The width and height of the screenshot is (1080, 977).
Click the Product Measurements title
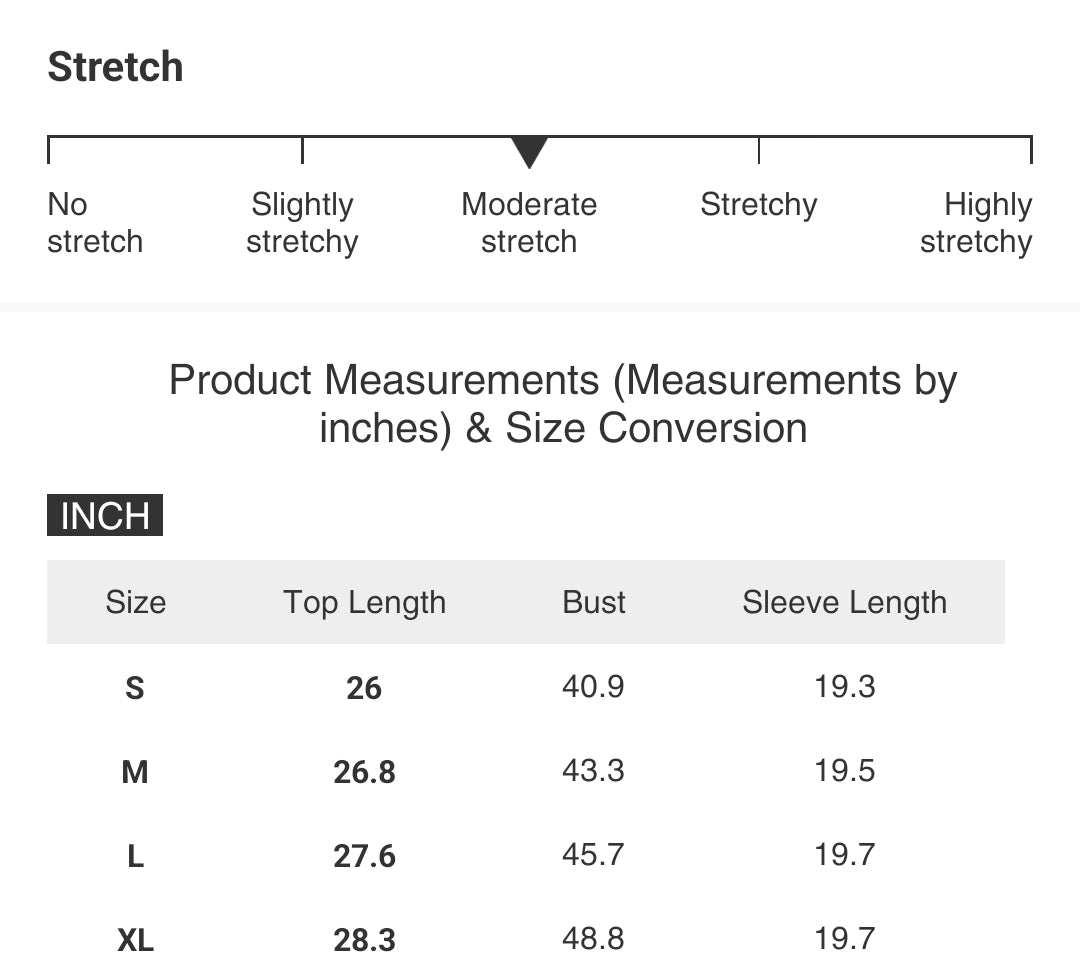(563, 404)
